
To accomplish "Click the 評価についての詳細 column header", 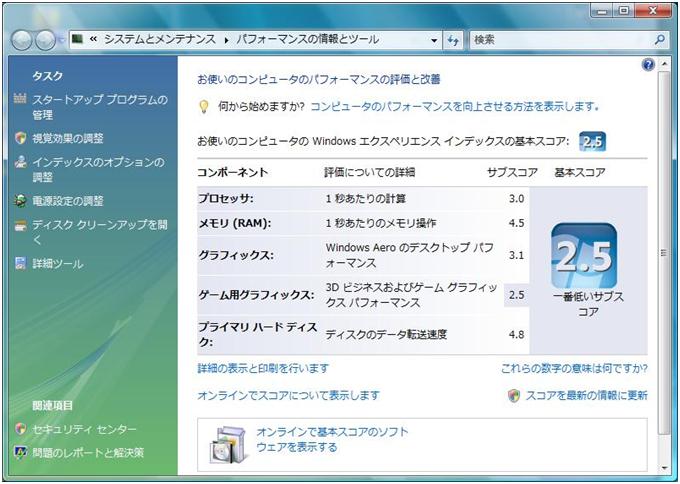I will point(369,173).
